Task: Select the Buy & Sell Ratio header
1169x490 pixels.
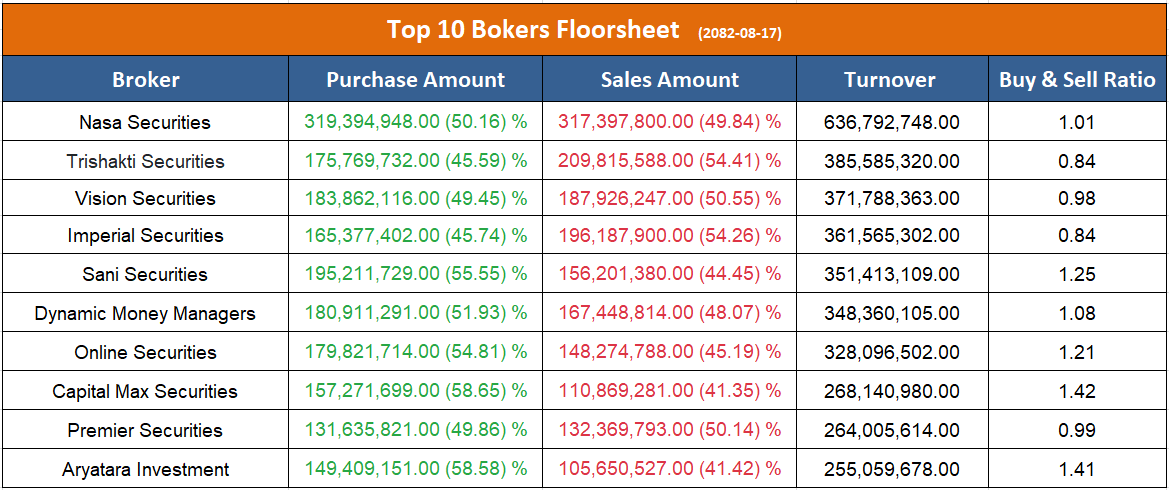Action: coord(1077,80)
